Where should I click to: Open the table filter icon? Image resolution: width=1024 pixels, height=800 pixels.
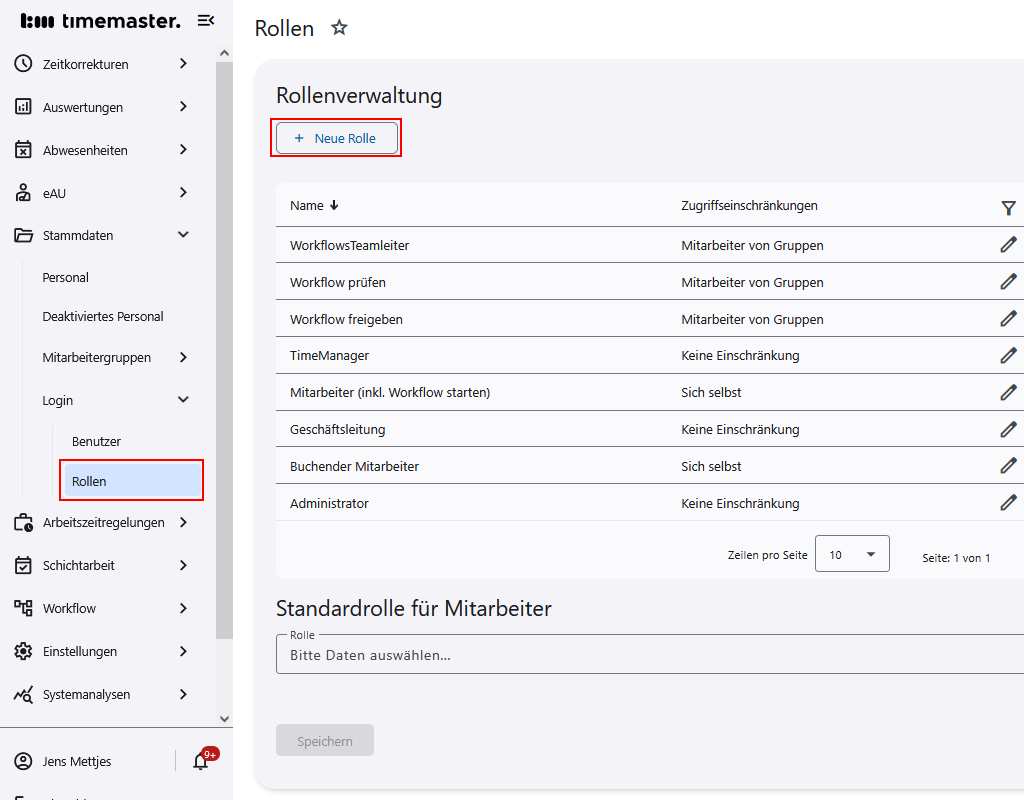click(x=1008, y=208)
